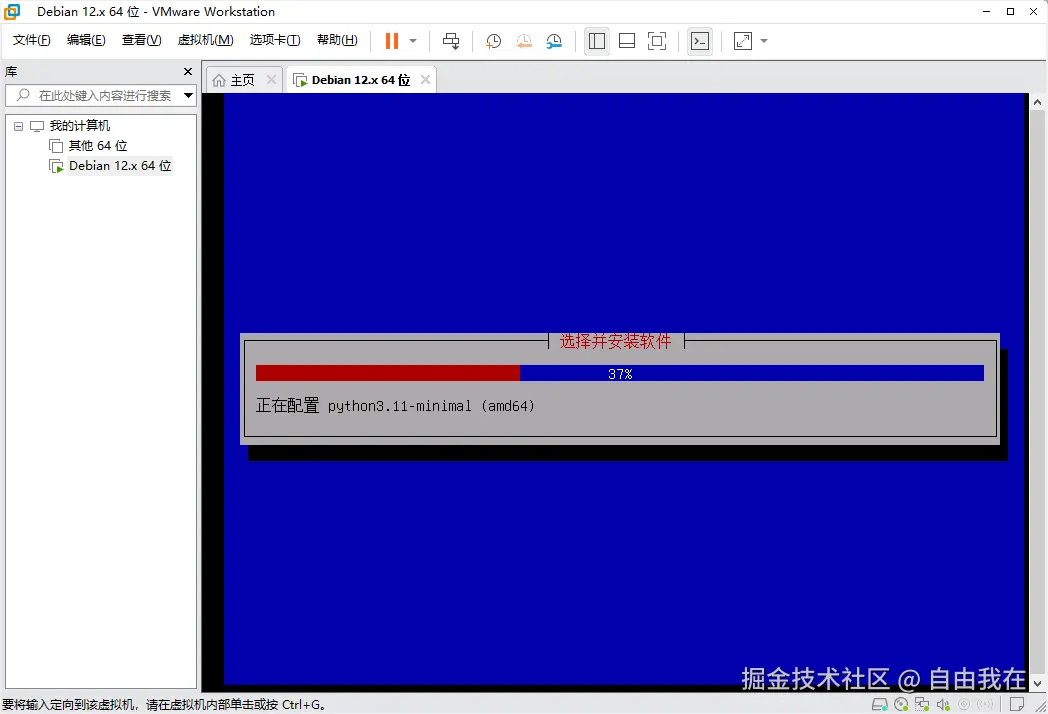Toggle the thumbnail bar display

coord(627,41)
